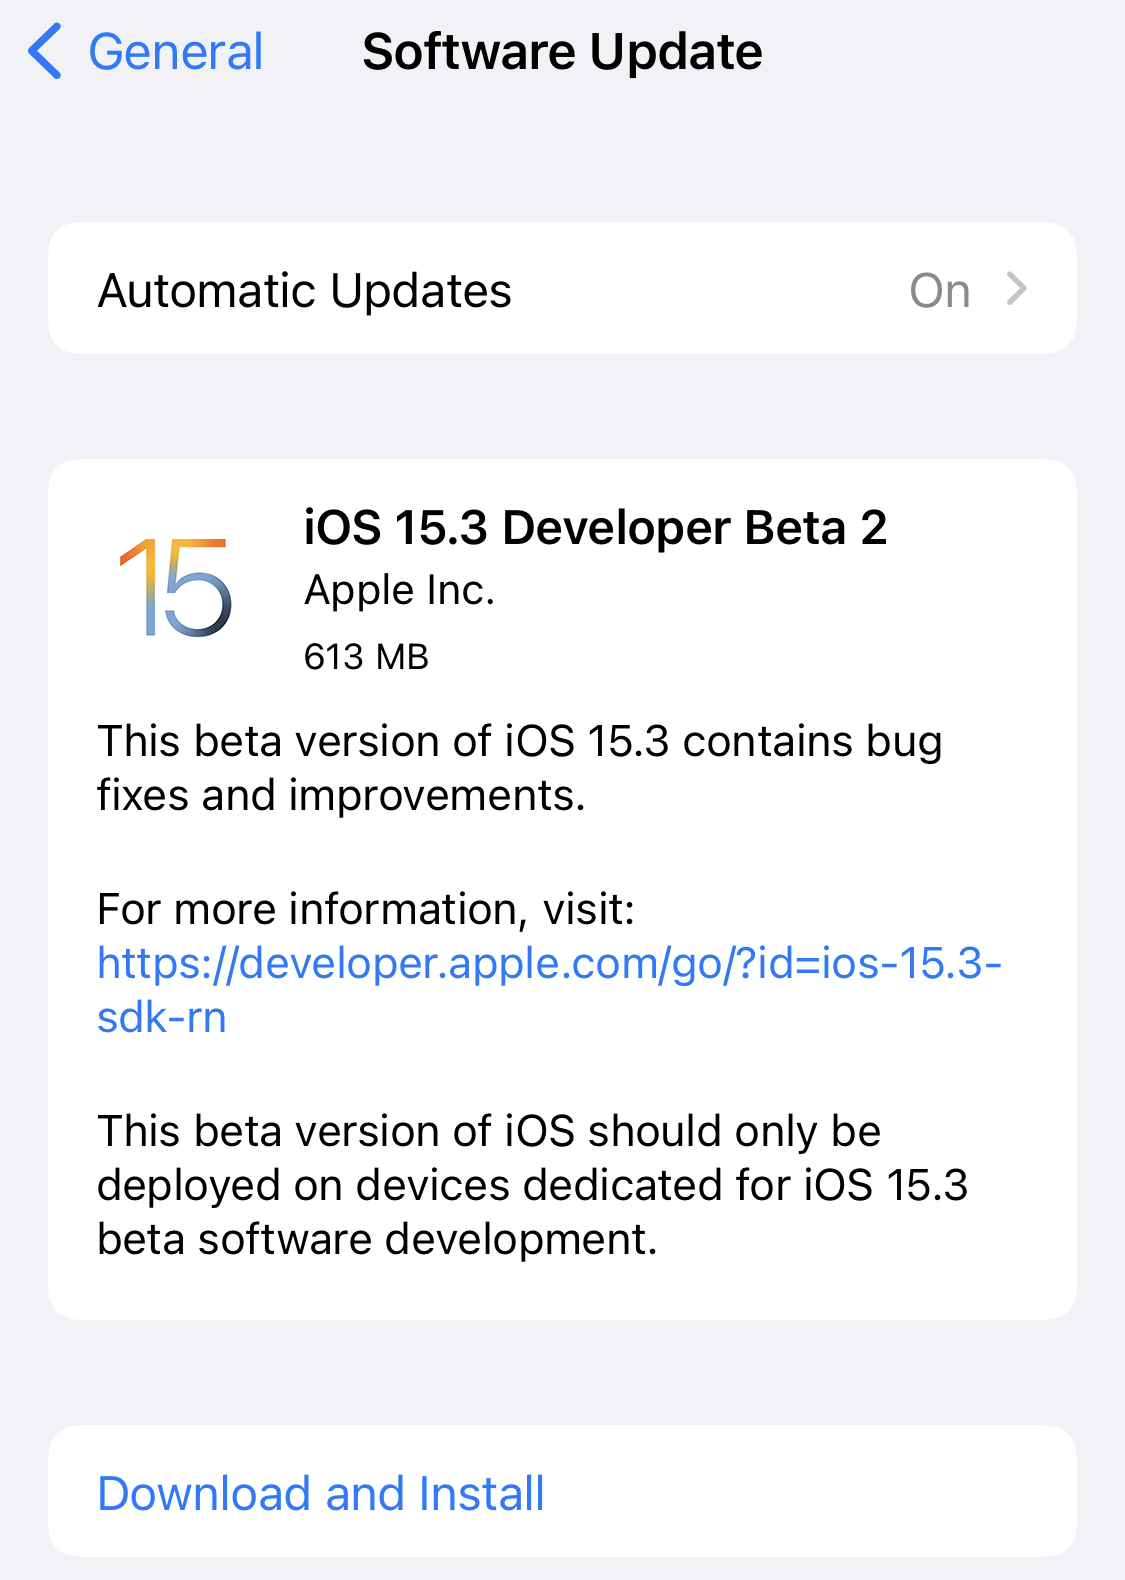Tap Download and Install
This screenshot has height=1580, width=1125.
click(321, 1493)
